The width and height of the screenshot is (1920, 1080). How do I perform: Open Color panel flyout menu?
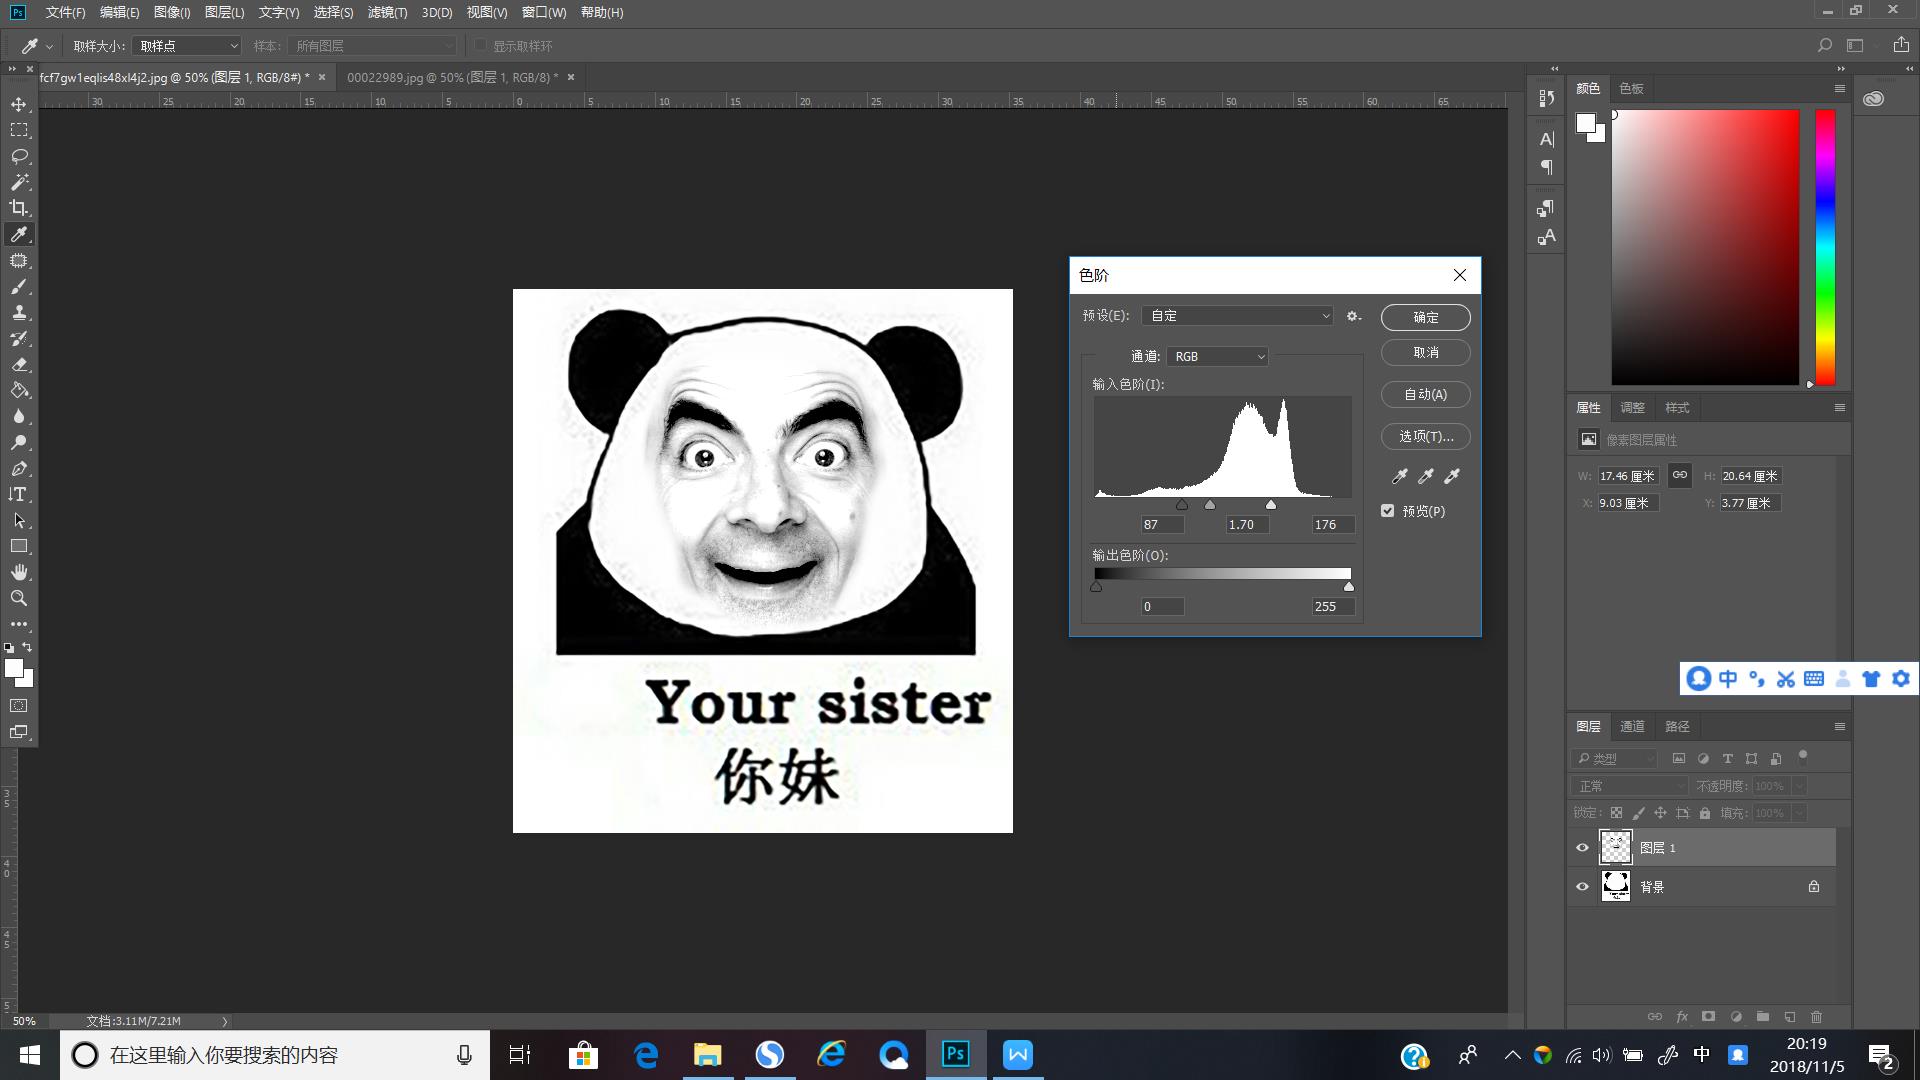click(1839, 89)
